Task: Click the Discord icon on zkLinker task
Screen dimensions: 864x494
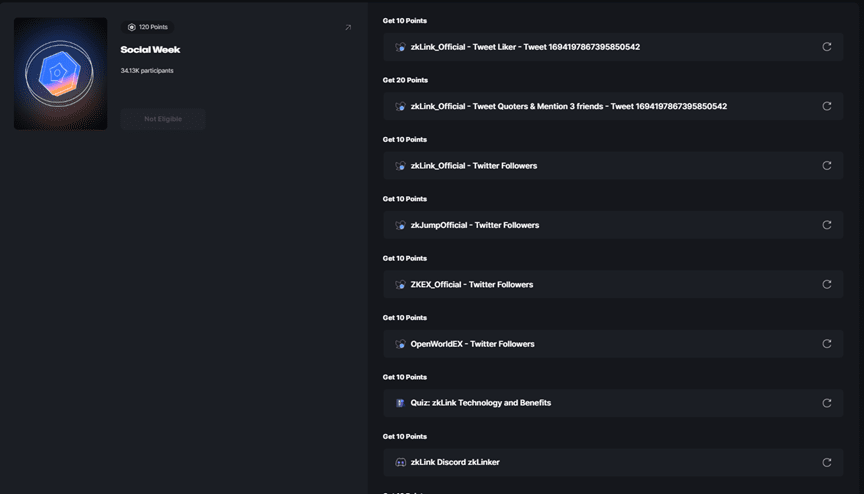Action: (401, 463)
